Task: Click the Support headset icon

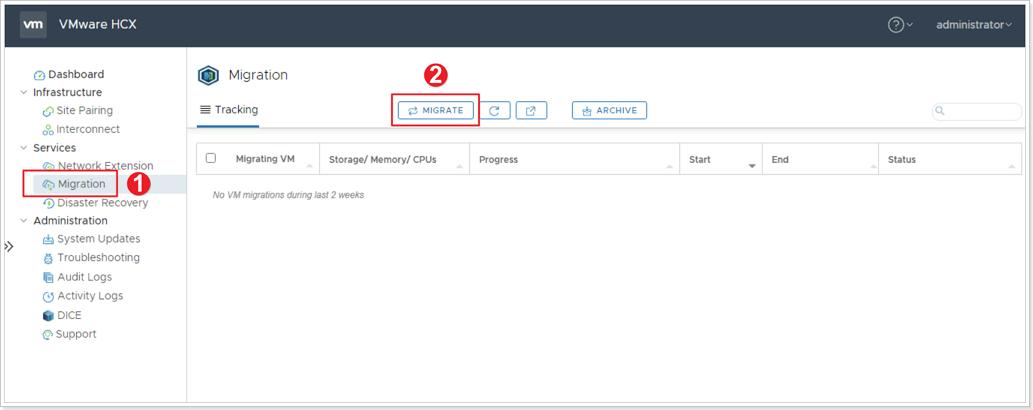Action: click(47, 335)
